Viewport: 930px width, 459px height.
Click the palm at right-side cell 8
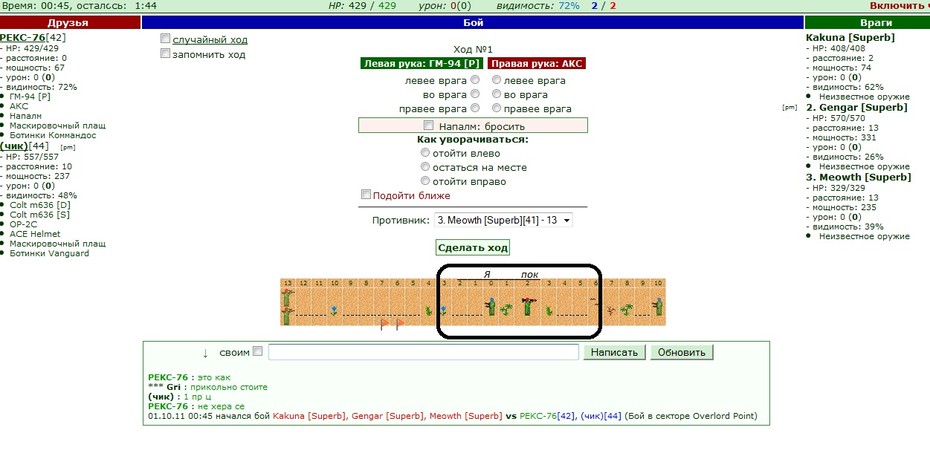point(626,310)
